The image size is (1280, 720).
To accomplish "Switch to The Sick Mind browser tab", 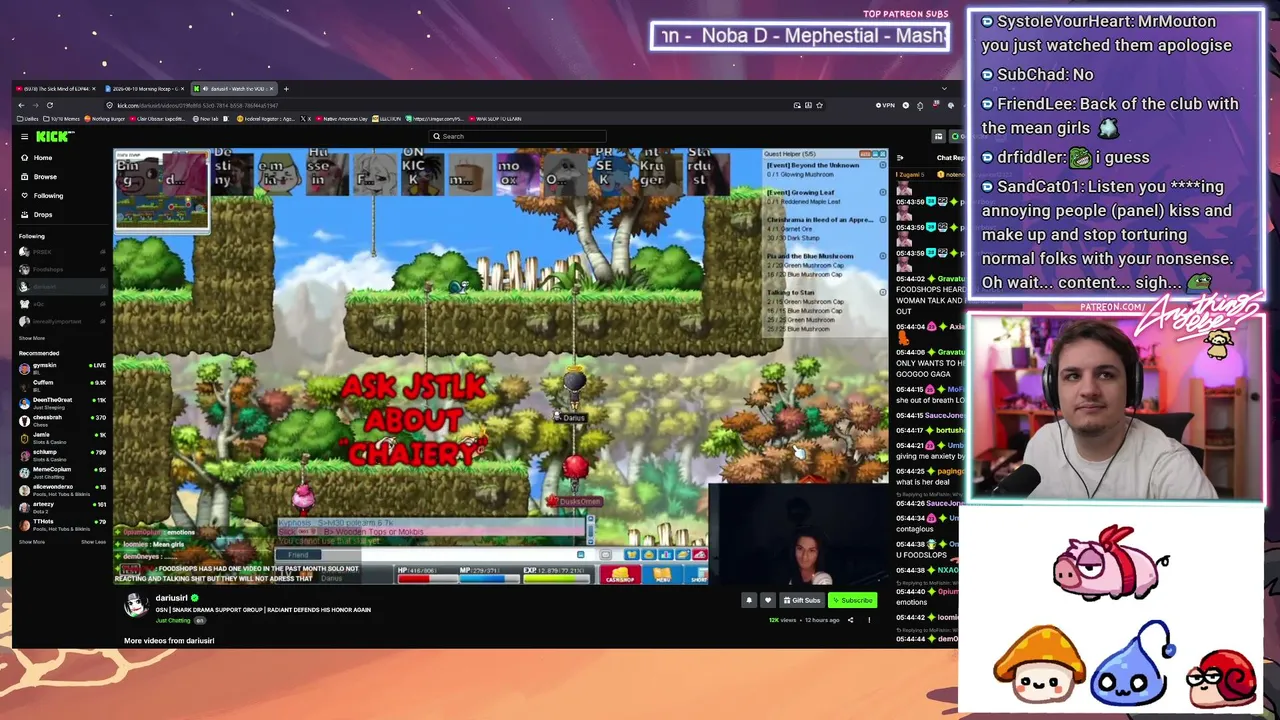I will click(x=56, y=89).
